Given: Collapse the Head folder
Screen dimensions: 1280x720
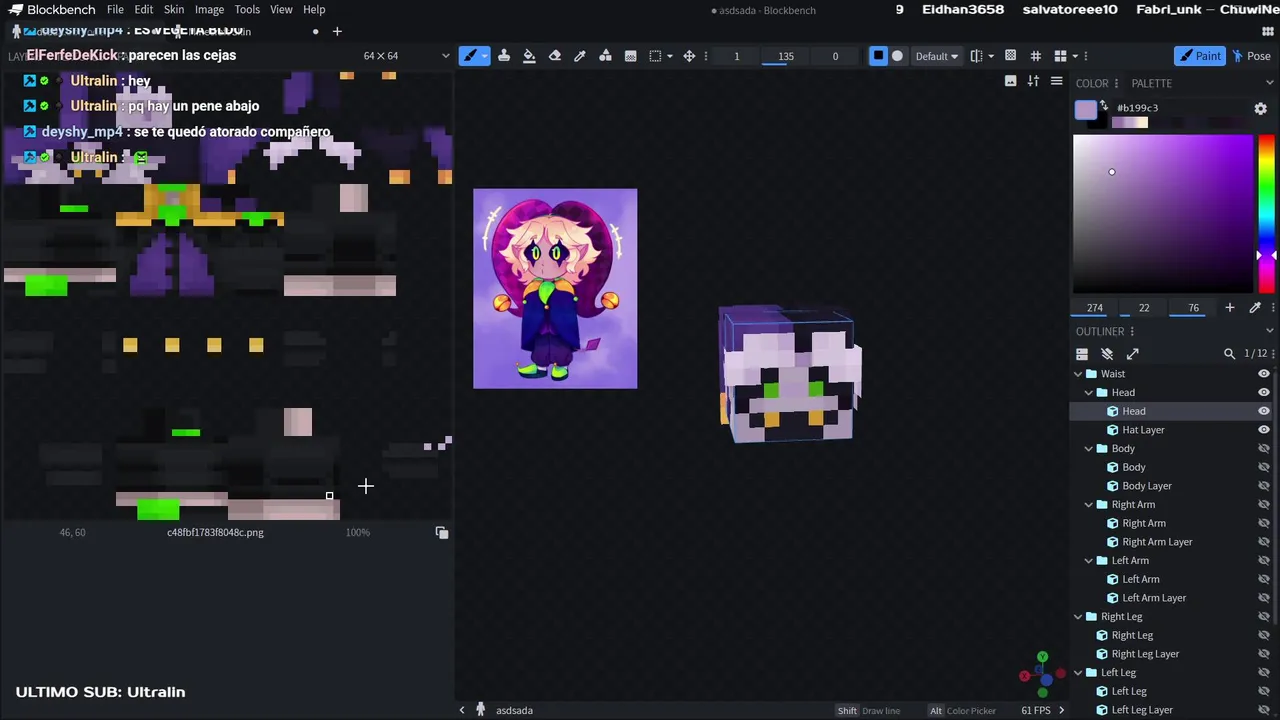Looking at the screenshot, I should (1089, 393).
